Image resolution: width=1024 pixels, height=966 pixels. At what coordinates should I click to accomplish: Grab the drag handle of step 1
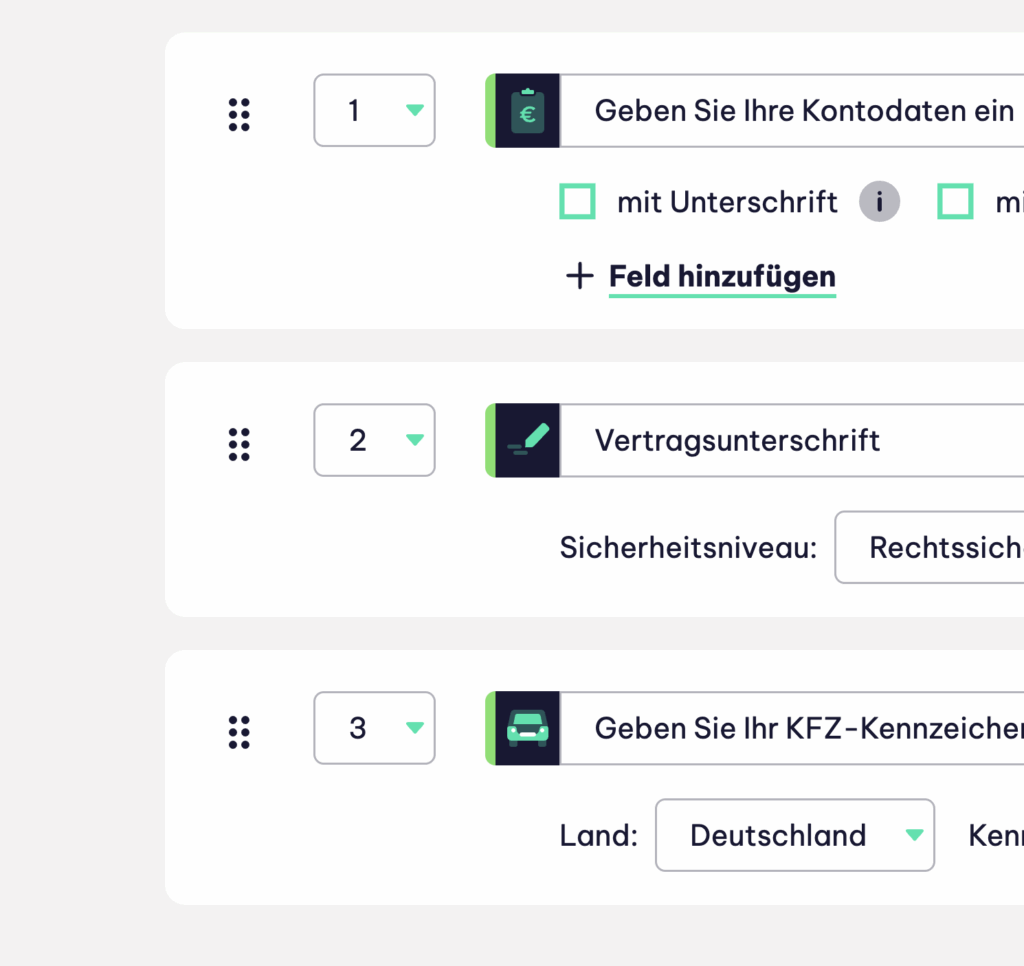[239, 115]
